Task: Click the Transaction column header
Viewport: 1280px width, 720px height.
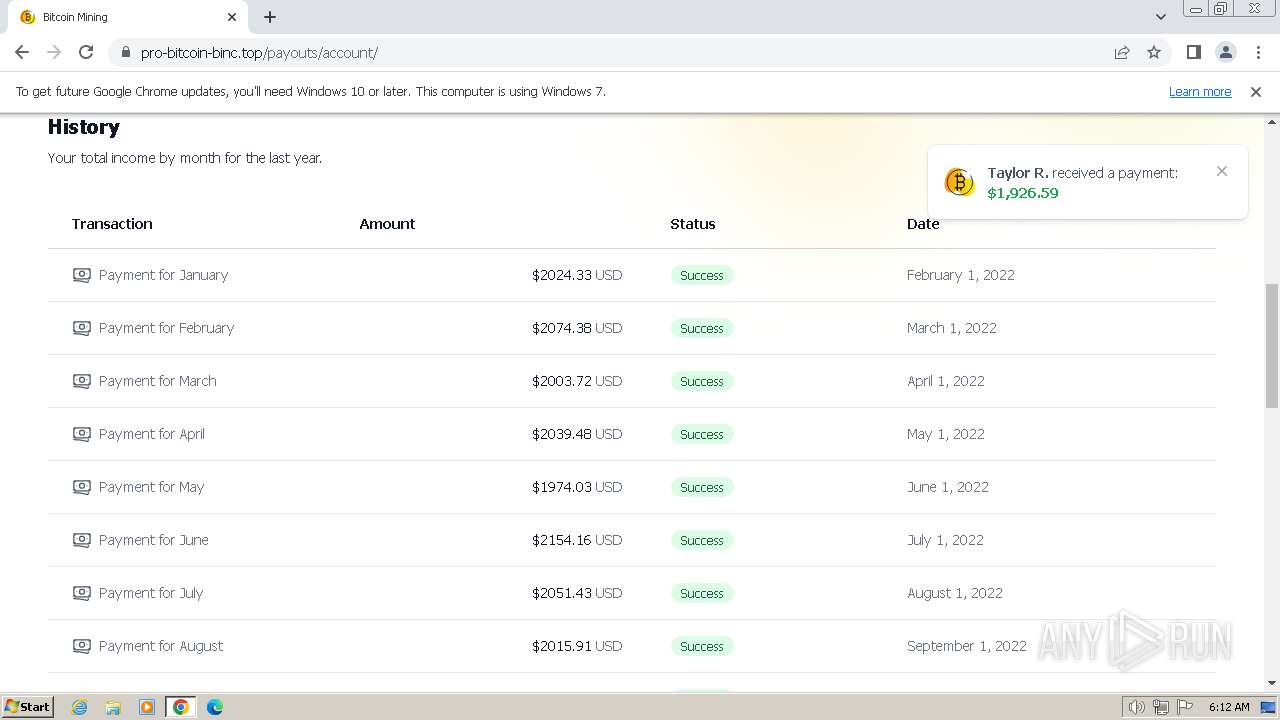Action: [112, 224]
